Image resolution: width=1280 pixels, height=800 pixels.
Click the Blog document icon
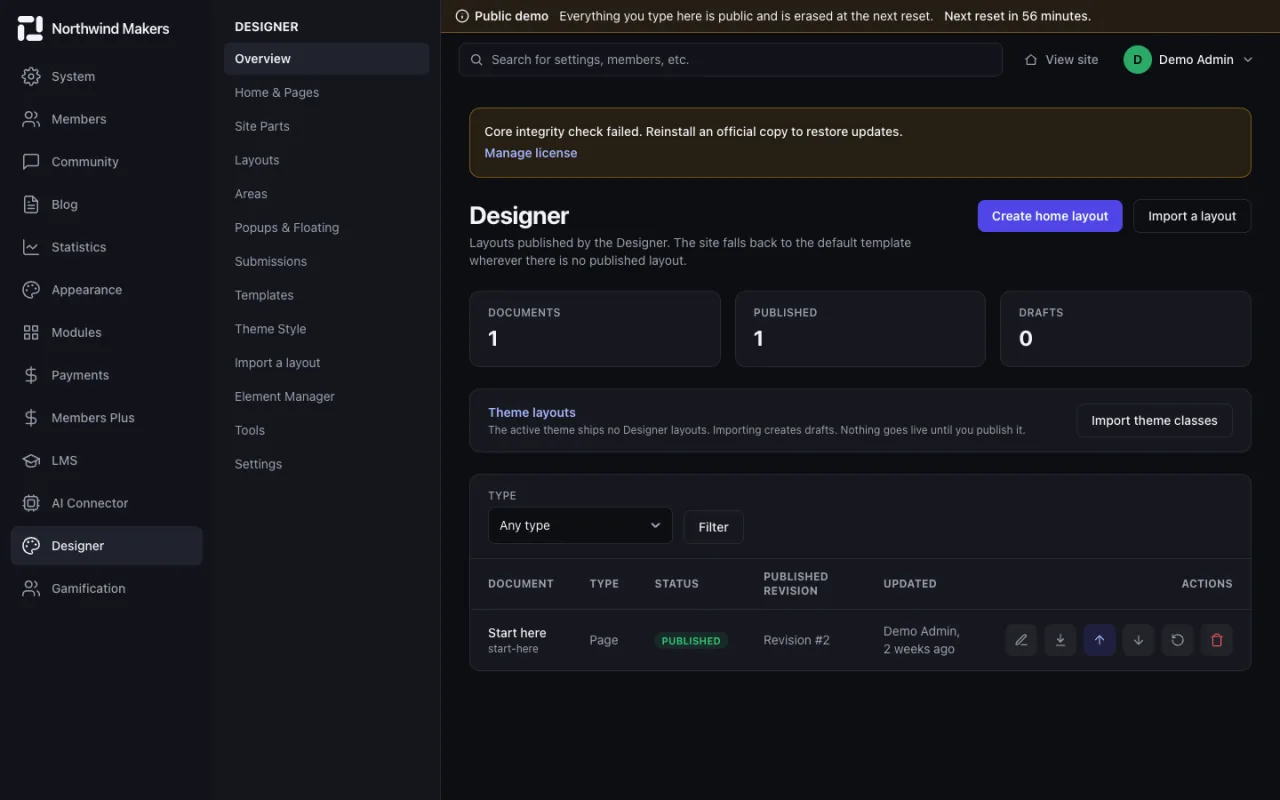tap(31, 204)
